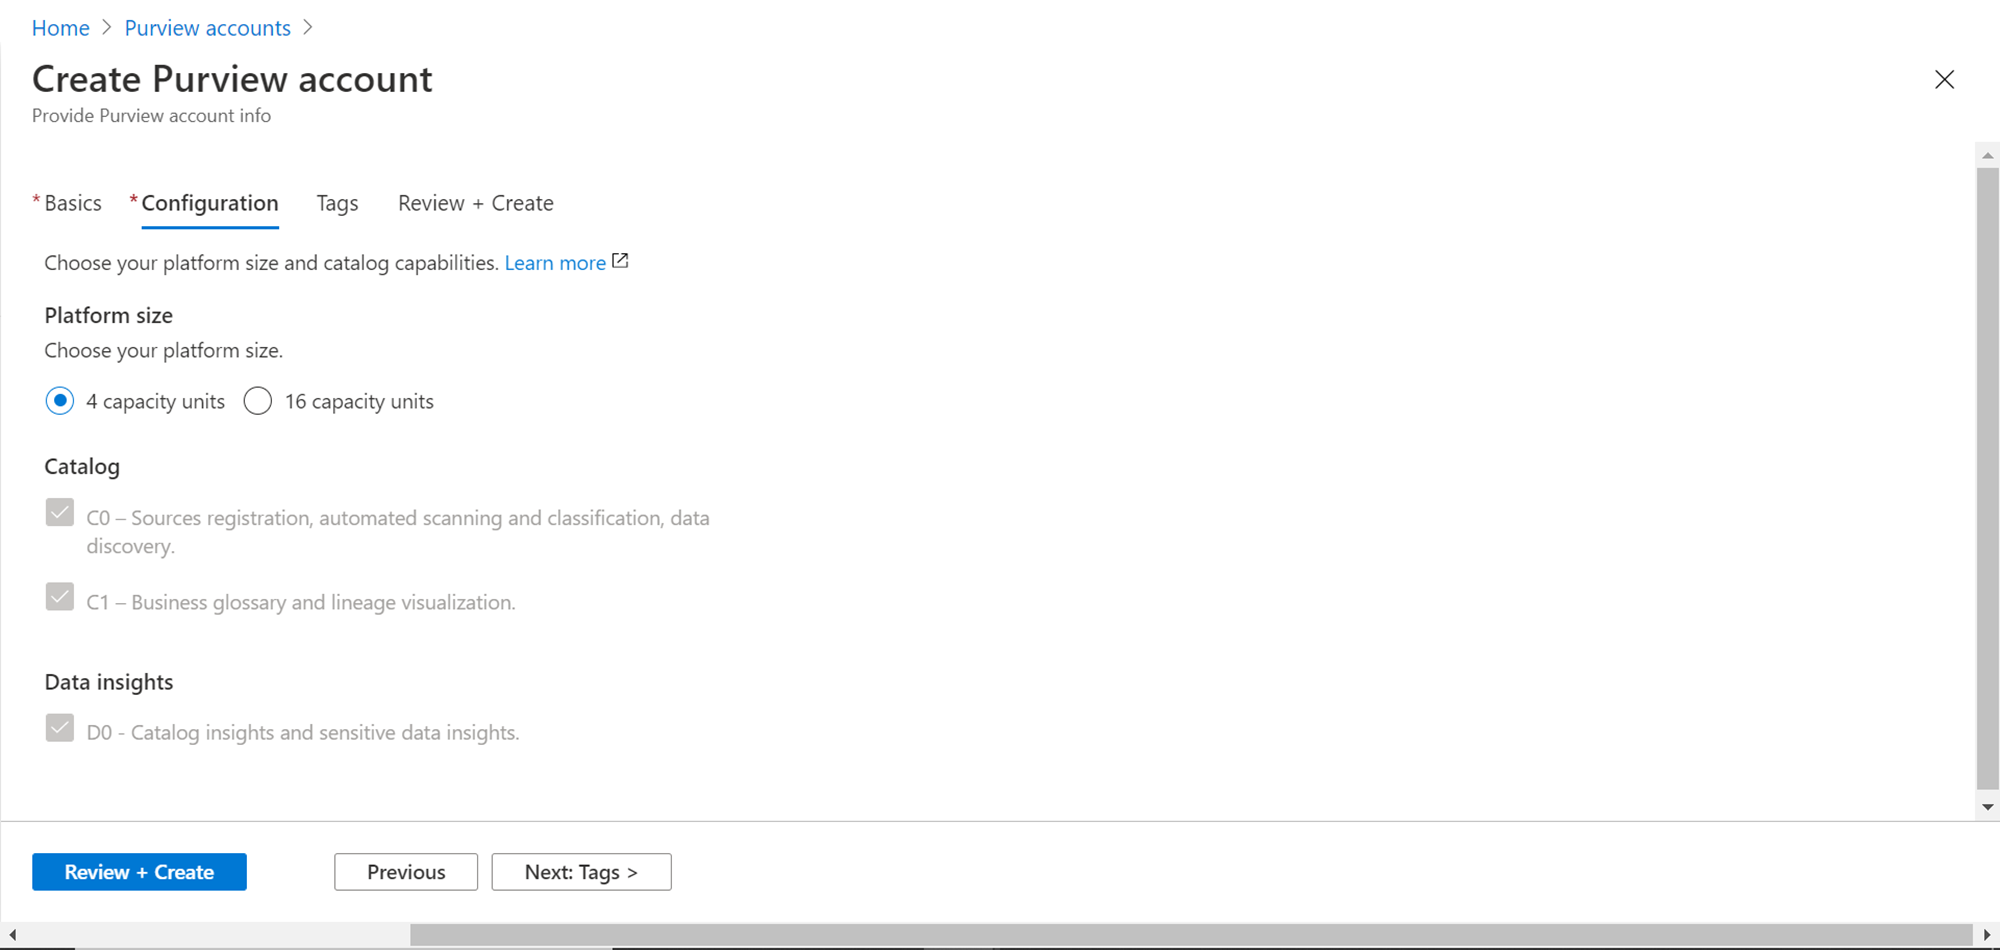The image size is (2000, 950).
Task: Click the vertical scrollbar down arrow
Action: [x=1988, y=807]
